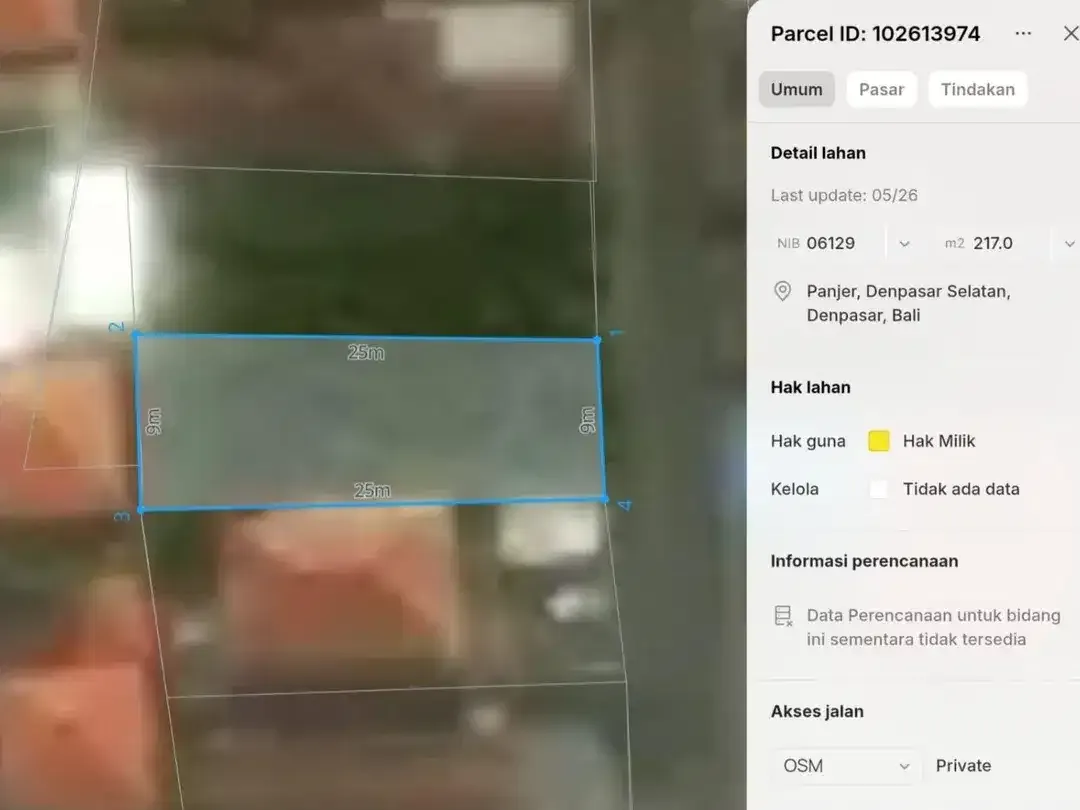Click the yellow Hak Milik color swatch
The width and height of the screenshot is (1080, 810).
click(x=879, y=441)
